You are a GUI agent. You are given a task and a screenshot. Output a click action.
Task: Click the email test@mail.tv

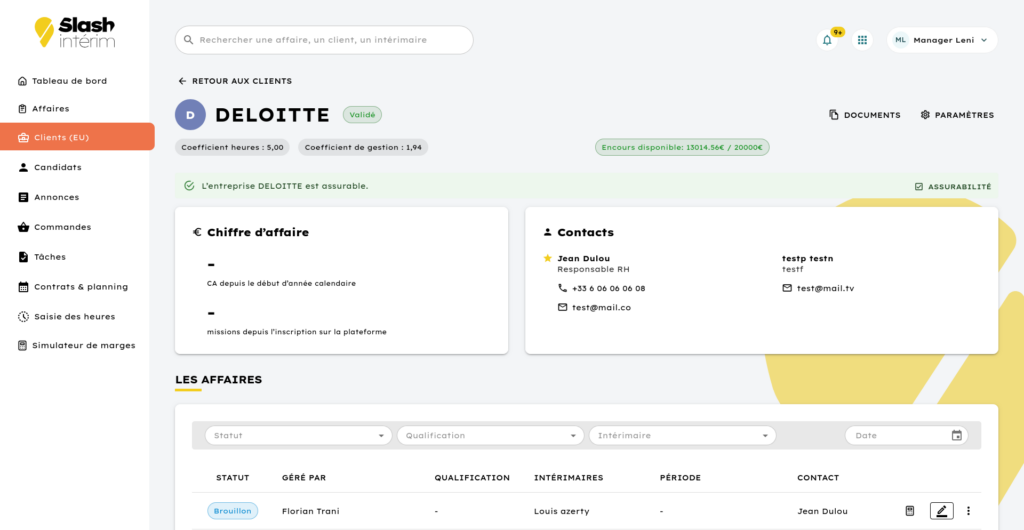coord(825,288)
